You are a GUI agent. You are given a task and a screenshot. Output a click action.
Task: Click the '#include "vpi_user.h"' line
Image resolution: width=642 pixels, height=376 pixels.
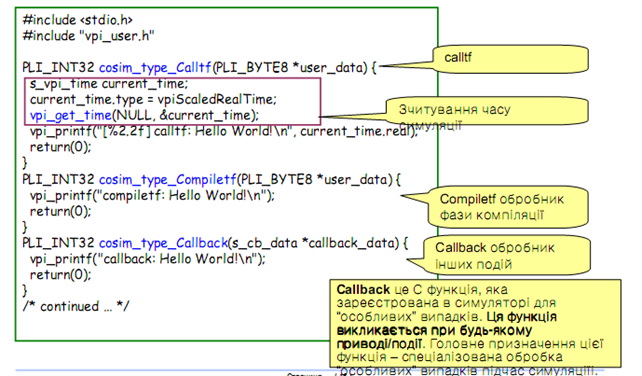88,36
